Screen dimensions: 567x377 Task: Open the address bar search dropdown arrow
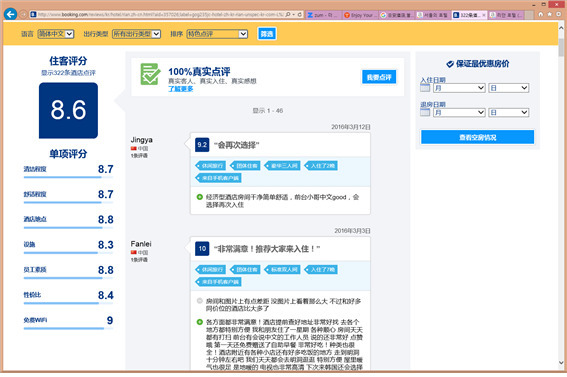click(294, 15)
